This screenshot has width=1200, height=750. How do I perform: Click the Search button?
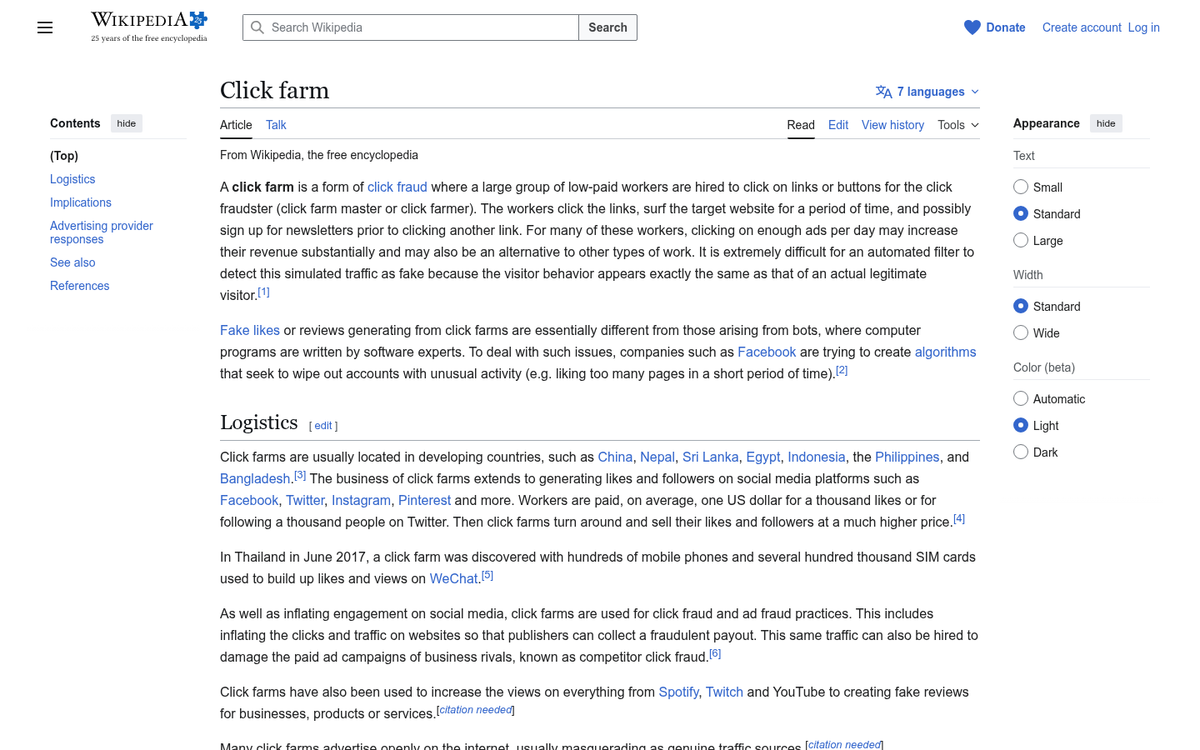[607, 28]
